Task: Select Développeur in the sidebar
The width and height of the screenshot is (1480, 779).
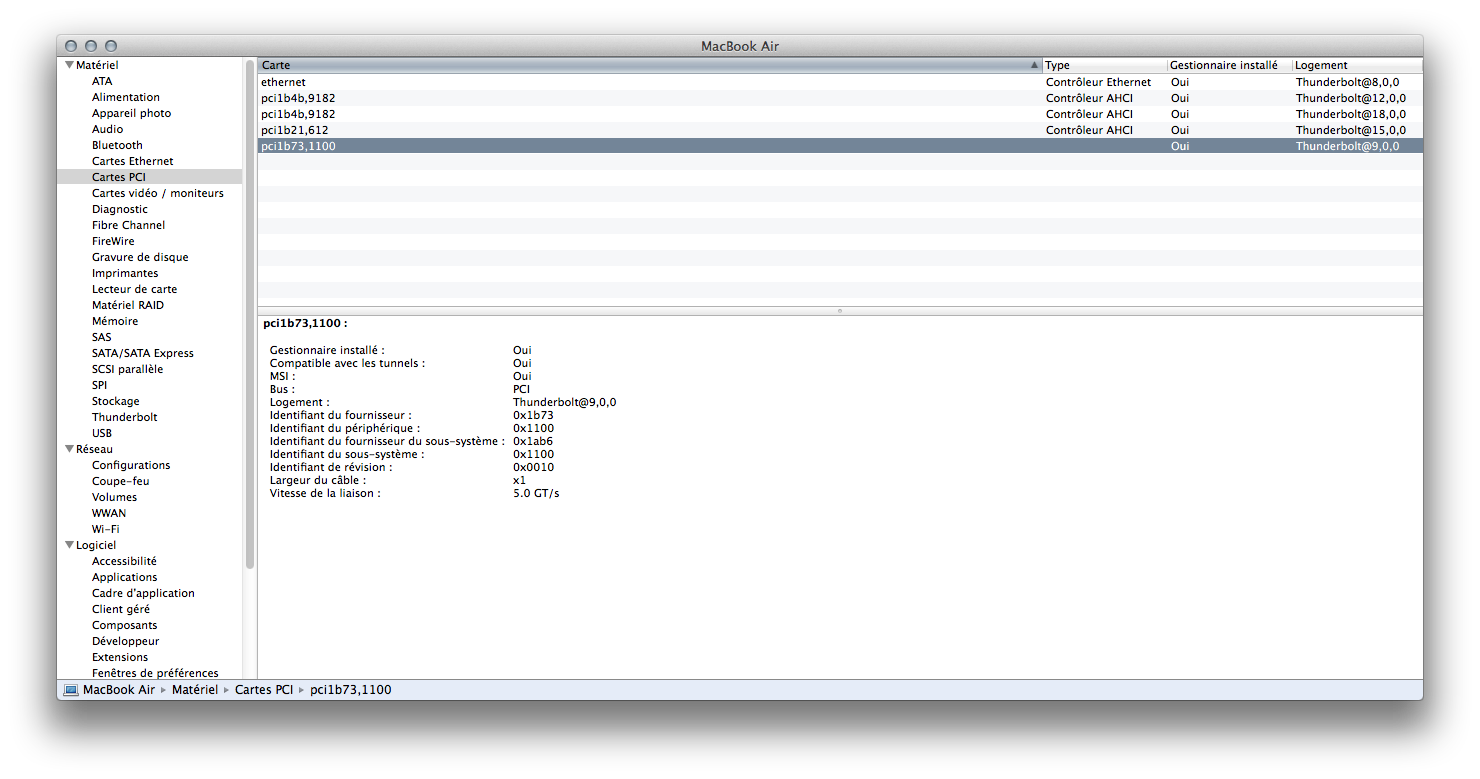Action: [125, 641]
